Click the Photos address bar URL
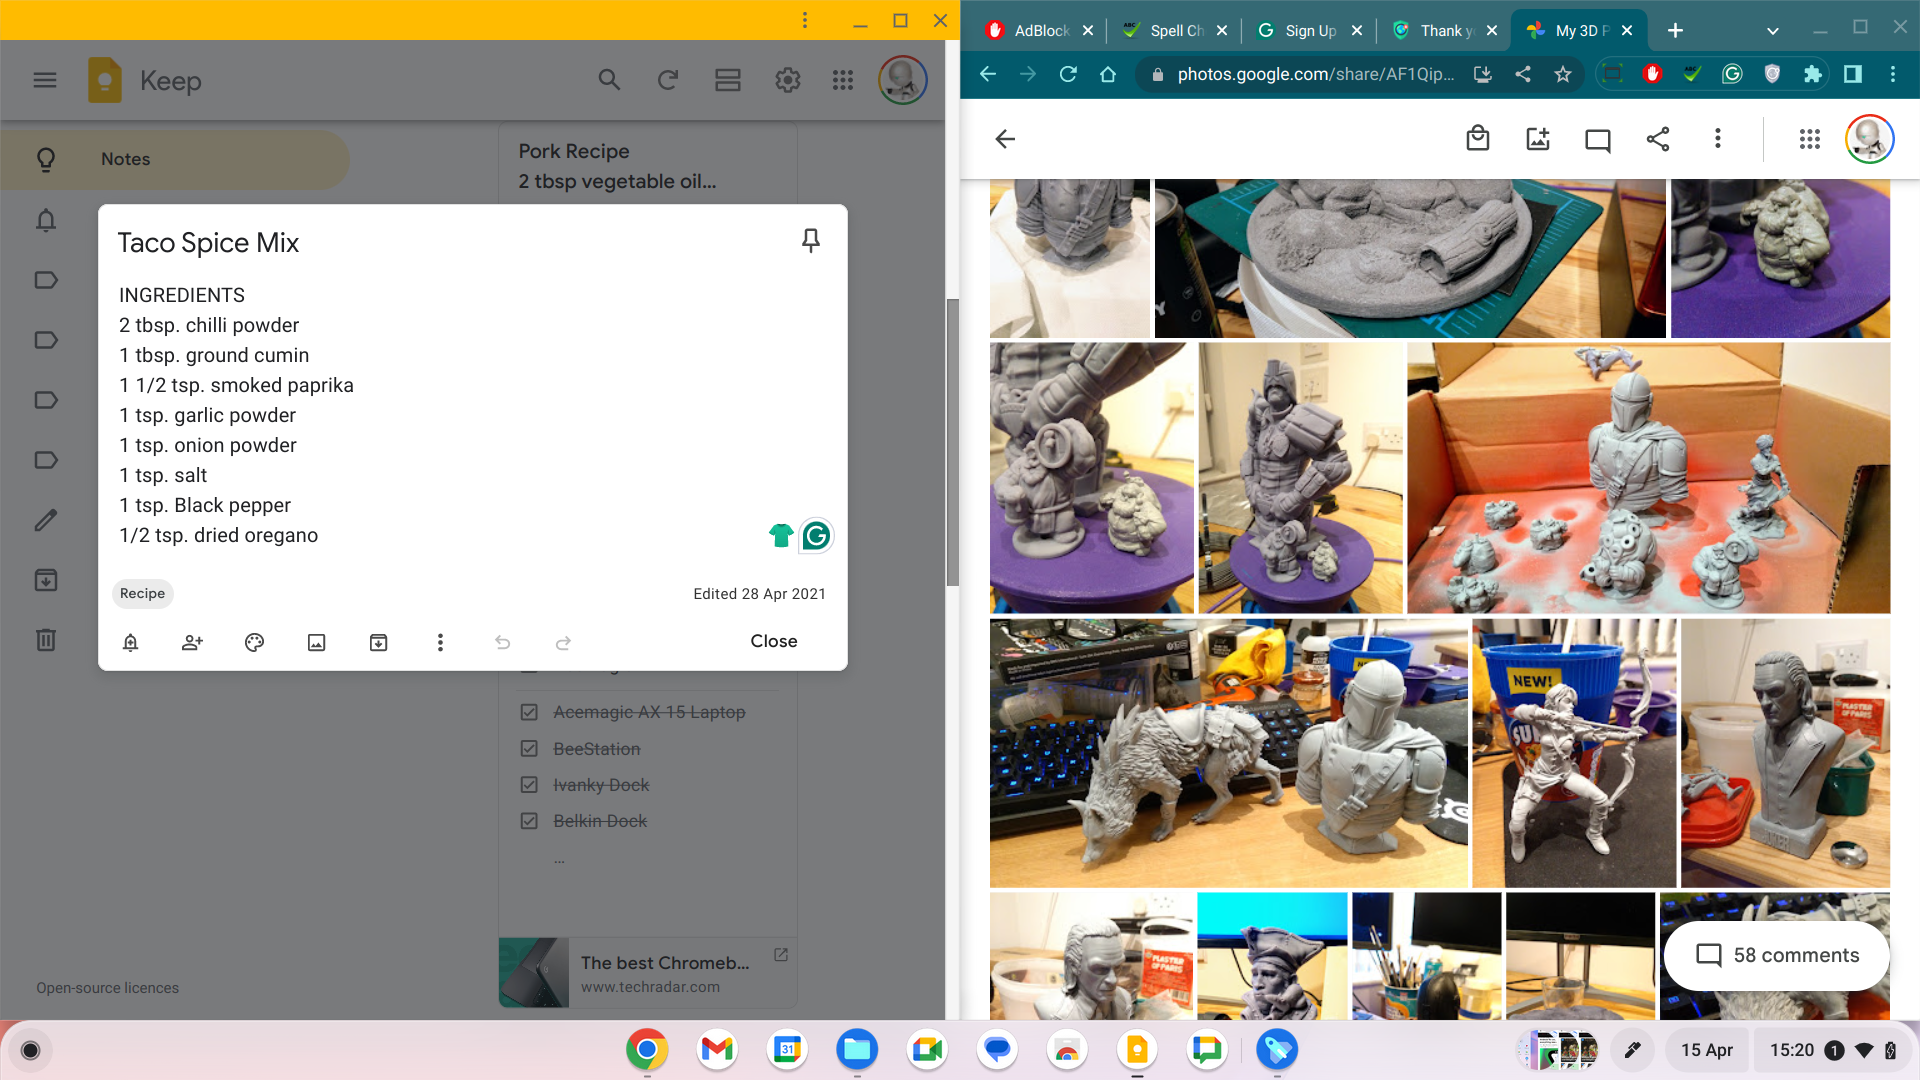 pyautogui.click(x=1315, y=74)
